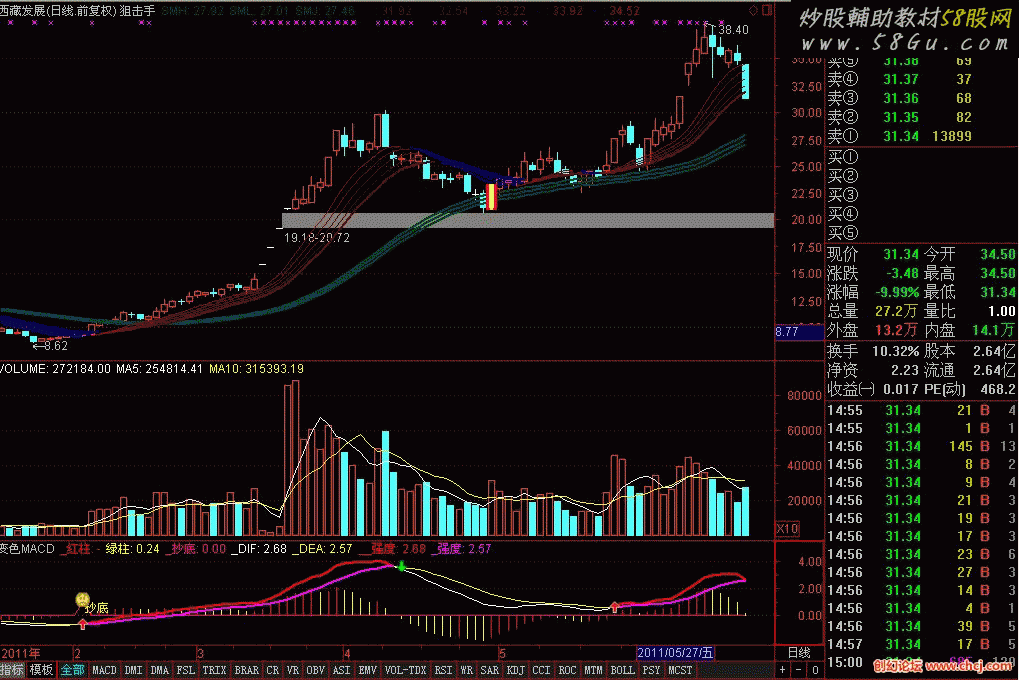The image size is (1019, 680).
Task: Click the 变色MACD indicator name label
Action: pyautogui.click(x=27, y=549)
